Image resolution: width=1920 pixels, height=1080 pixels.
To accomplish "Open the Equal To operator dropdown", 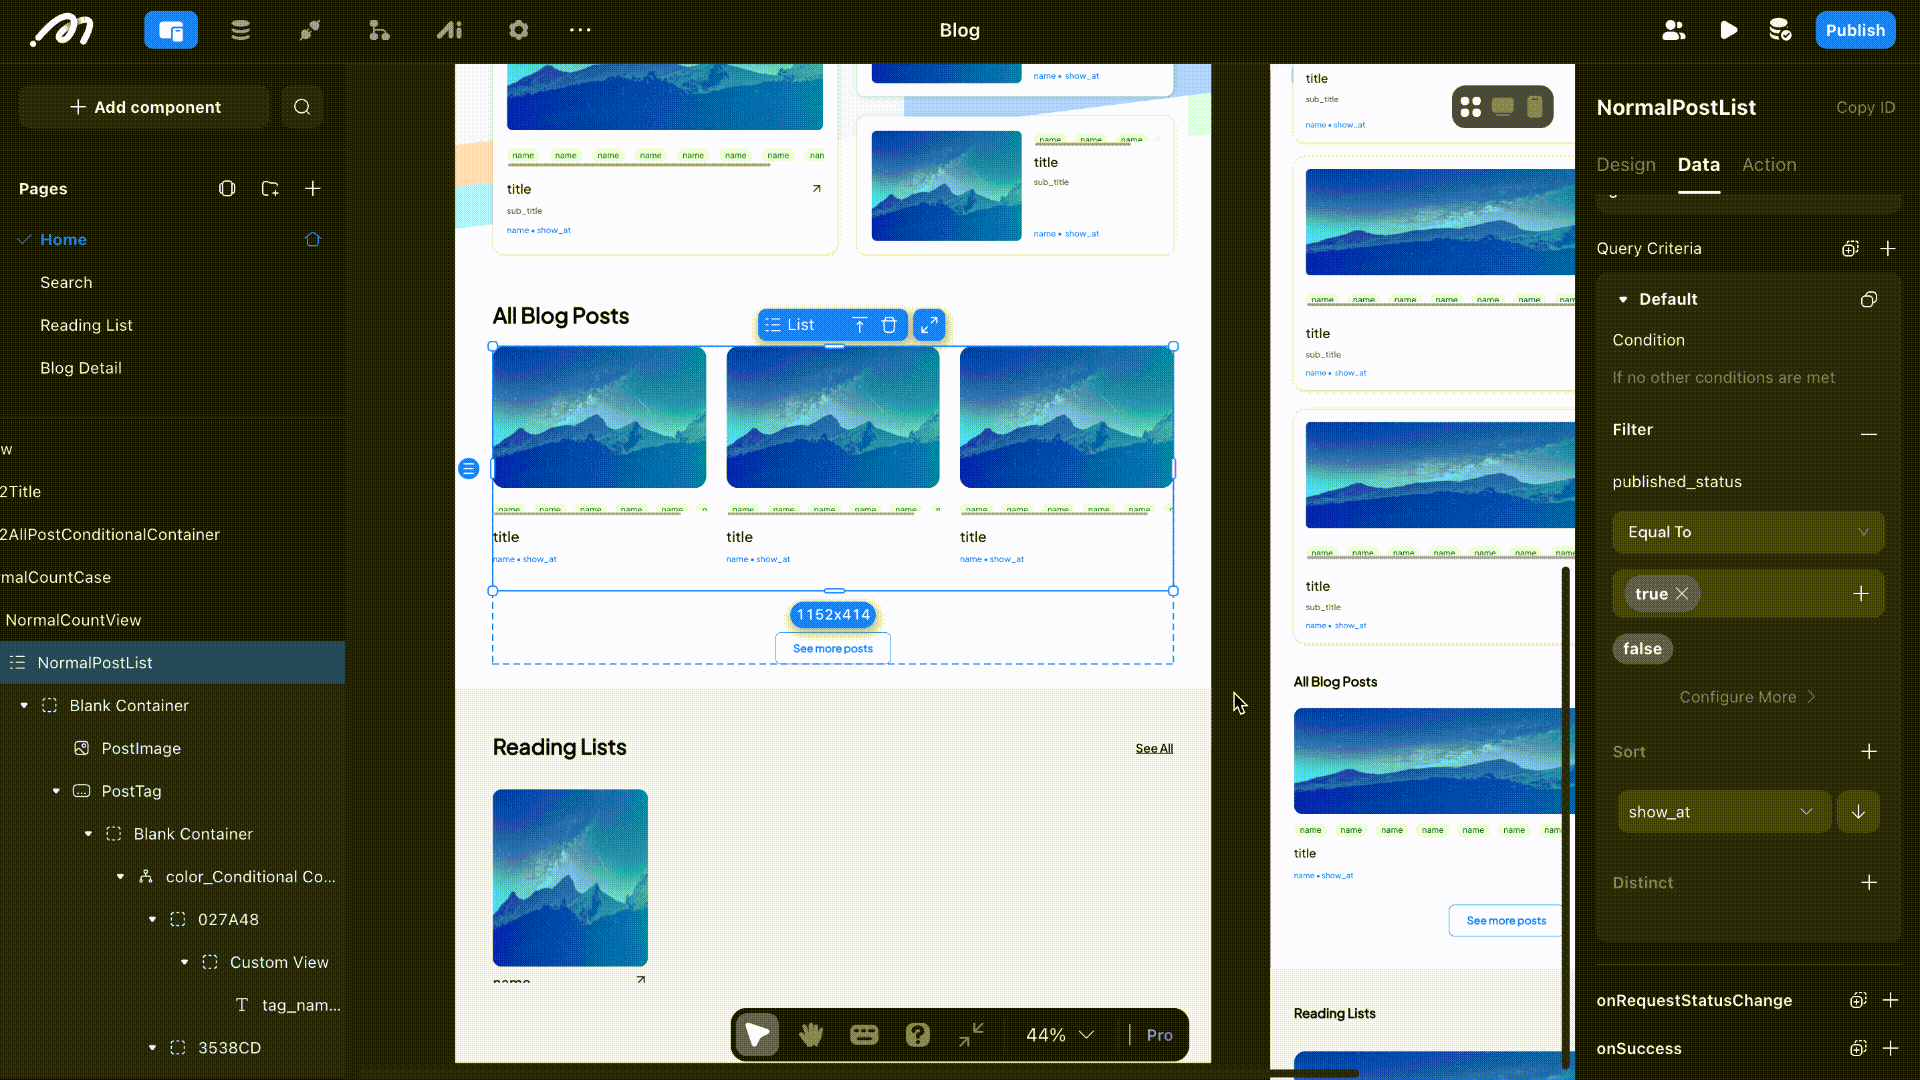I will click(1747, 532).
